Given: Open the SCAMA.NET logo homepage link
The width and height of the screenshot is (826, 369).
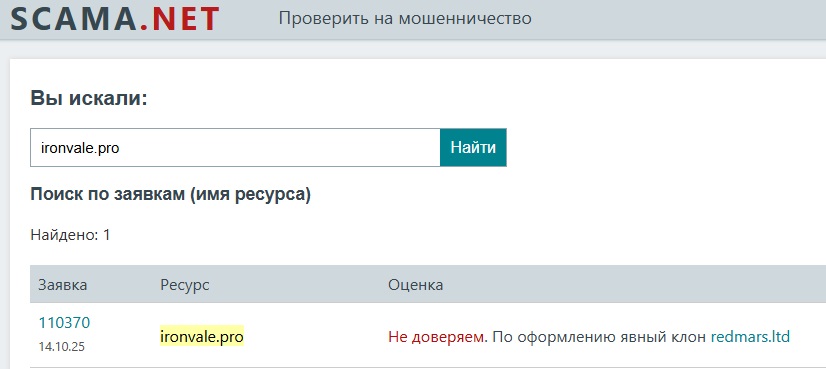Looking at the screenshot, I should point(115,18).
